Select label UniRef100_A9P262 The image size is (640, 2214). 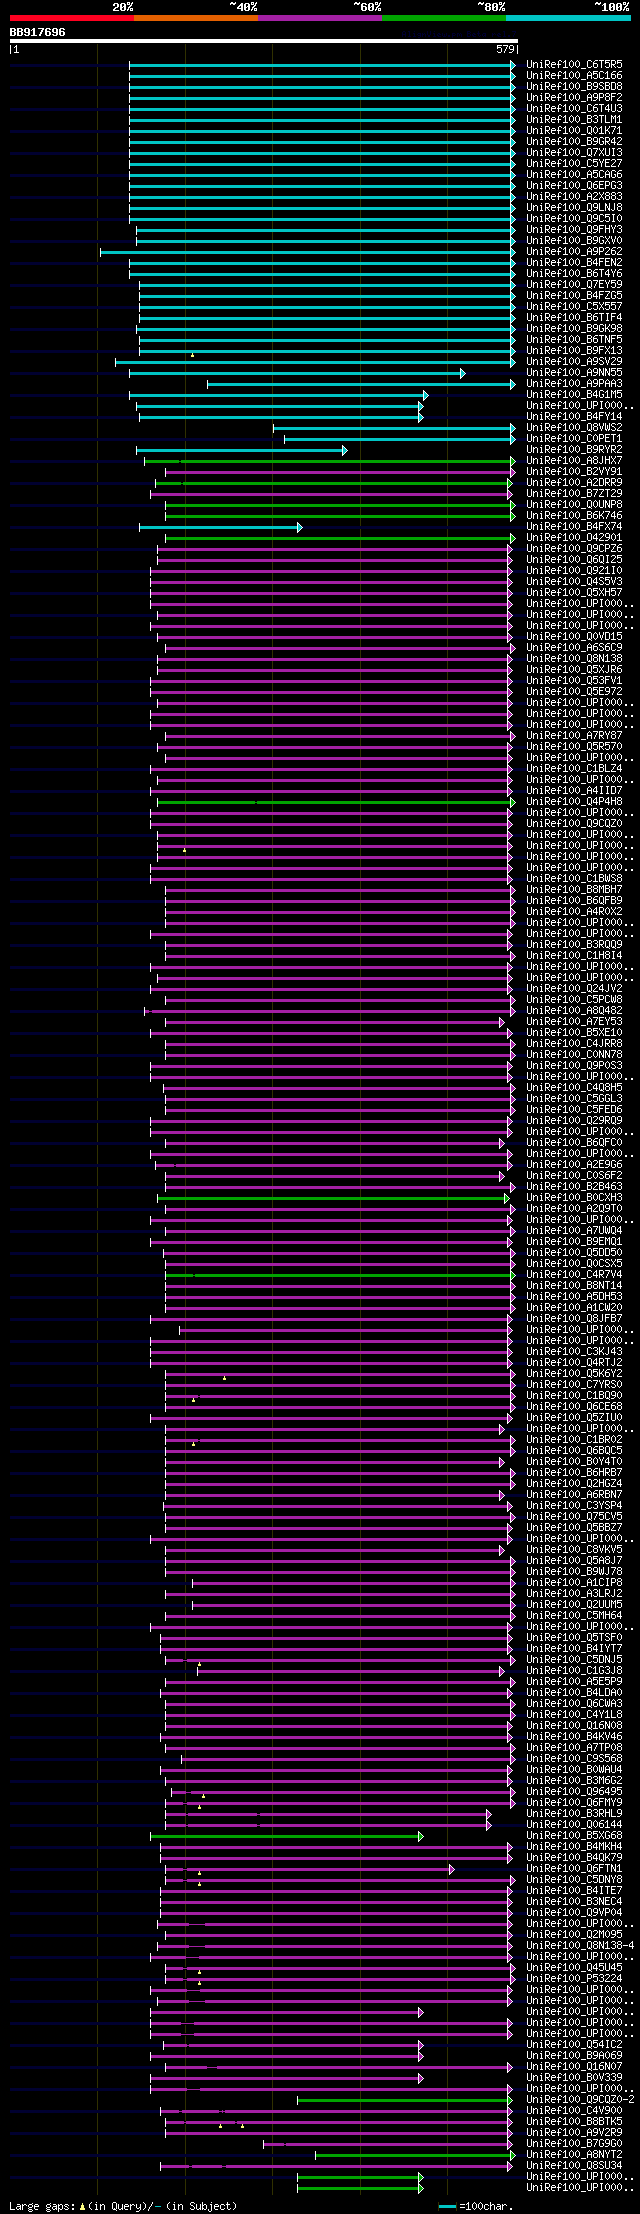click(574, 252)
